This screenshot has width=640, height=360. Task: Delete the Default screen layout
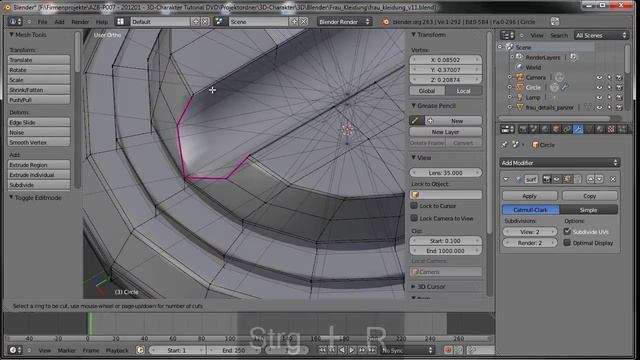[205, 22]
